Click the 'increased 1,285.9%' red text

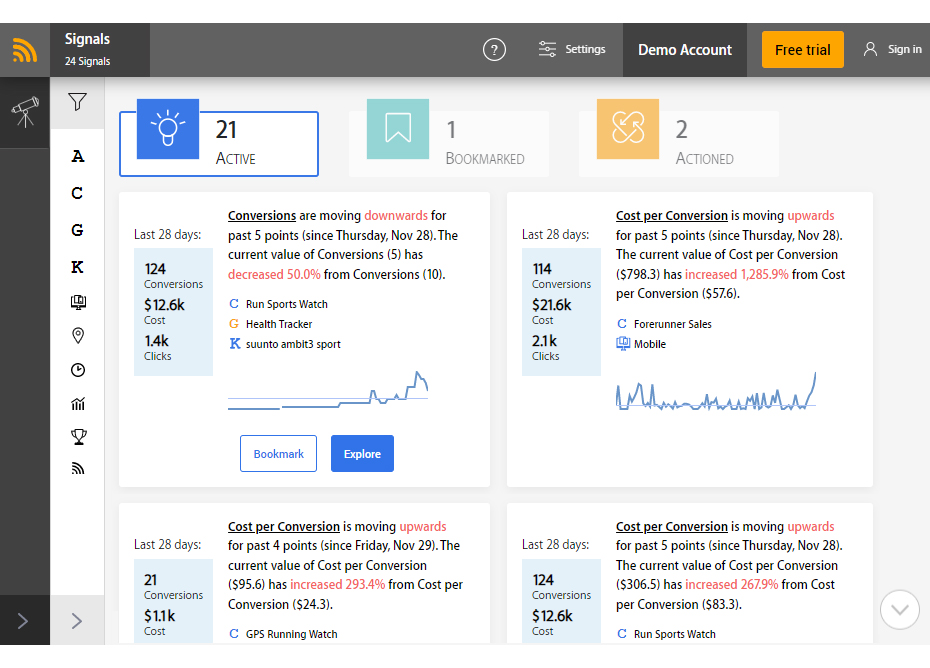737,274
